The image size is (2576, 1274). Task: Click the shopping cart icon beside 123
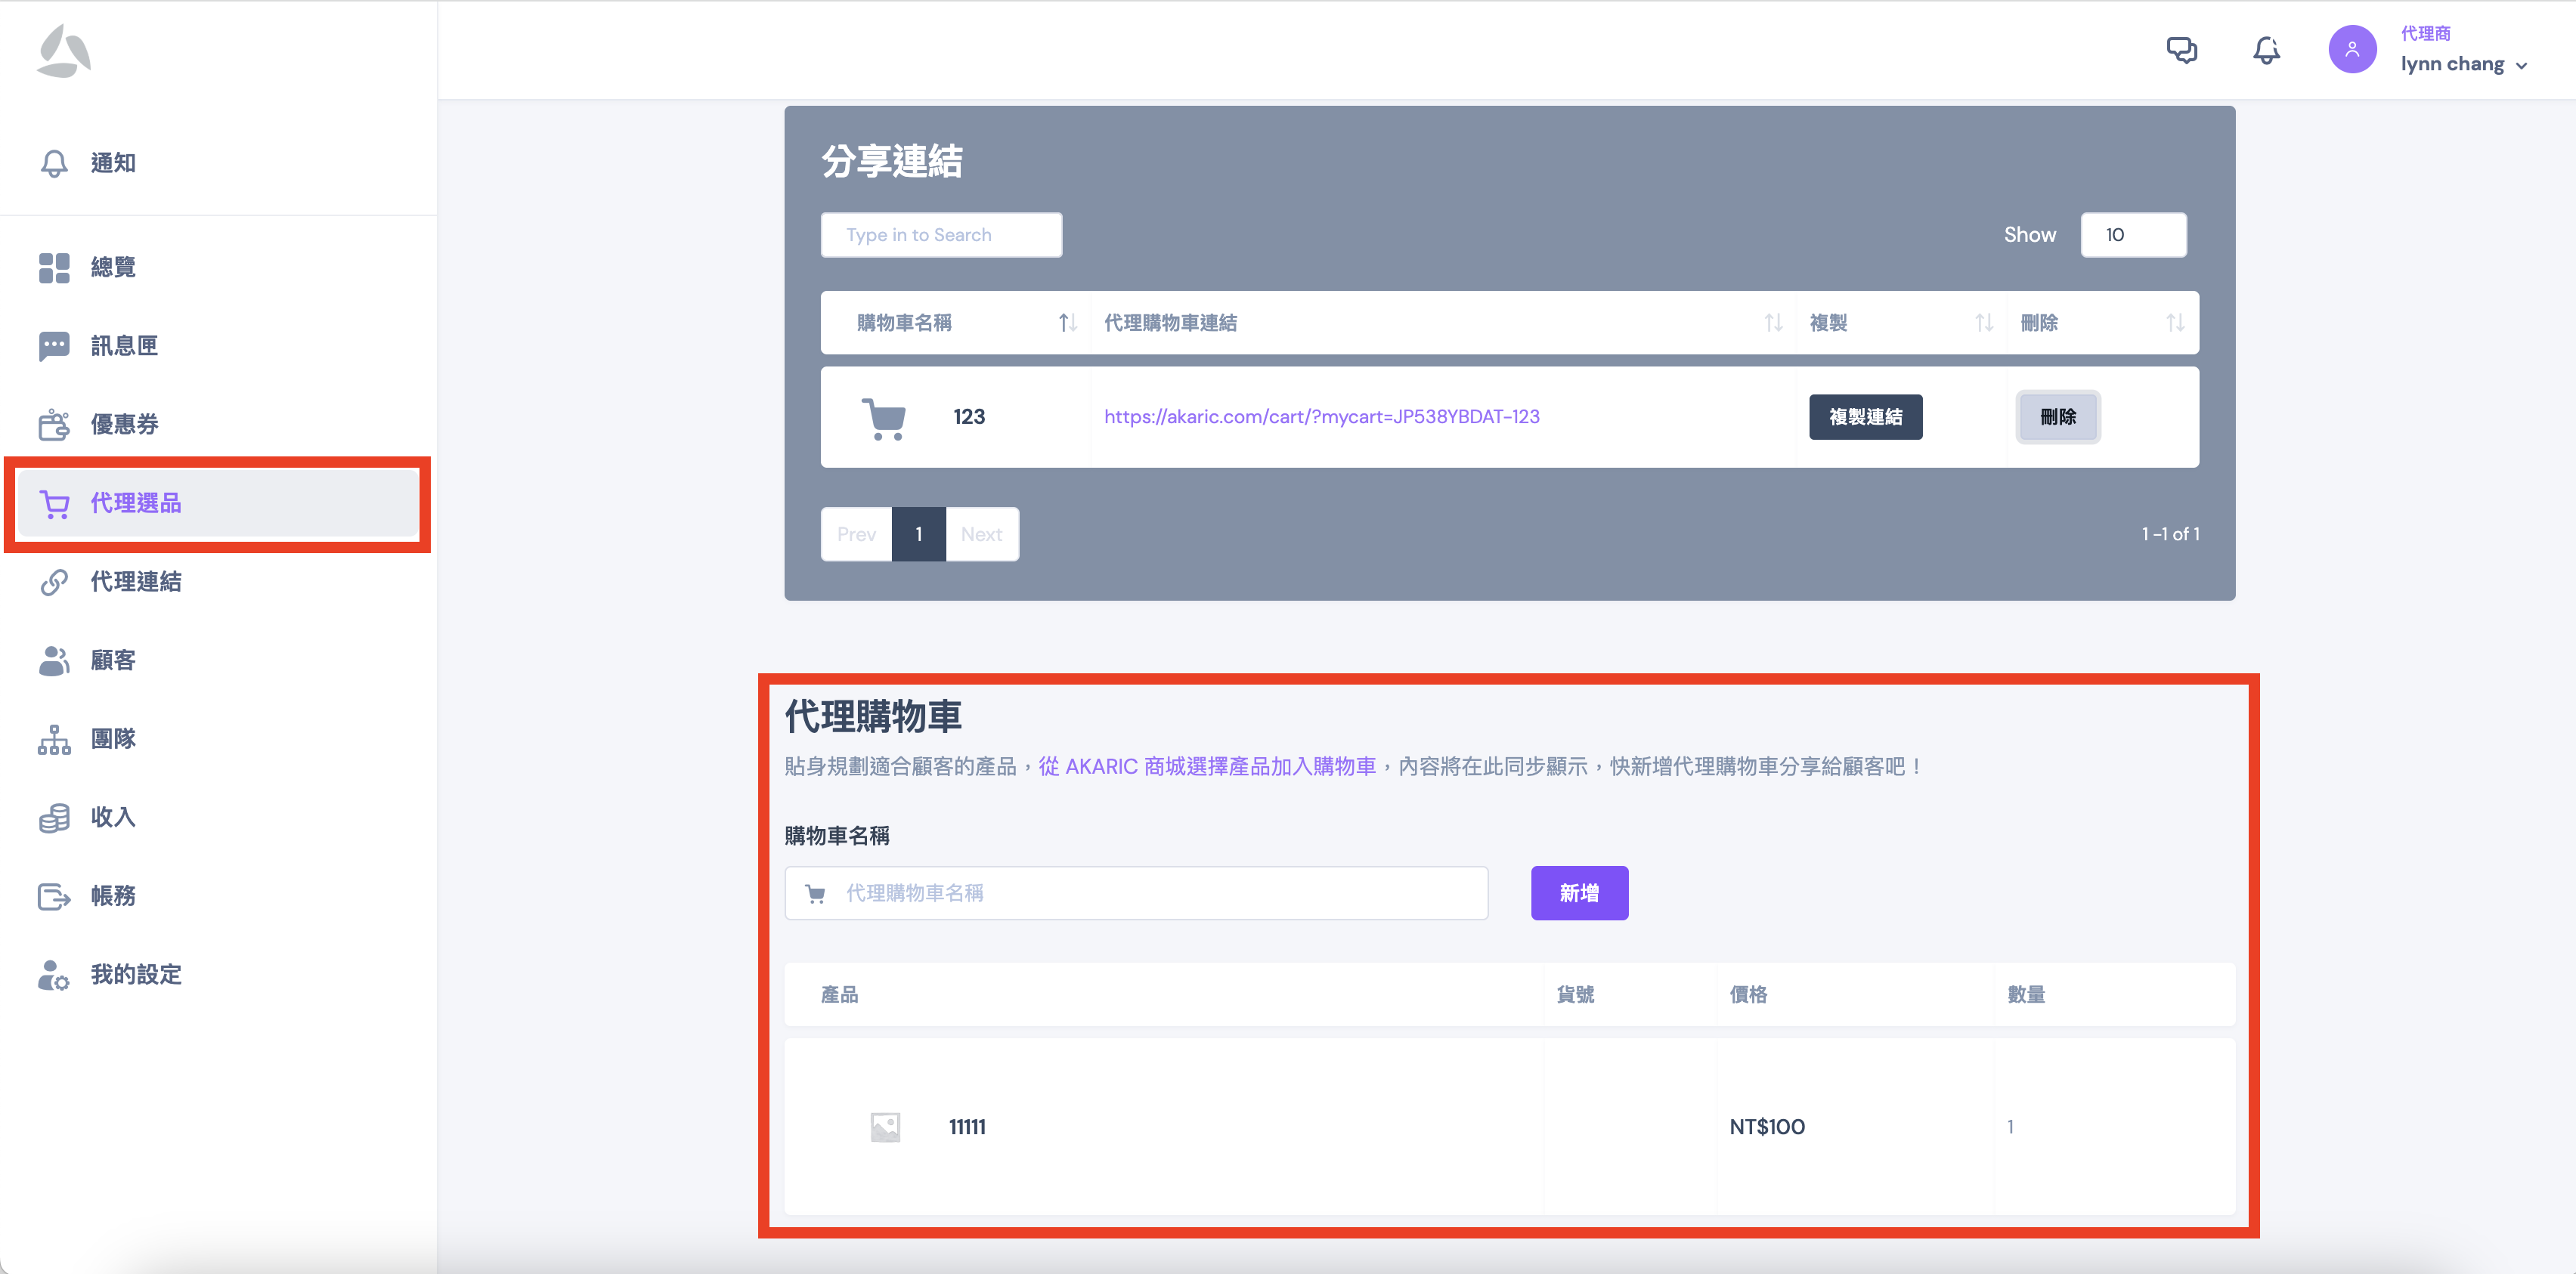pos(884,418)
